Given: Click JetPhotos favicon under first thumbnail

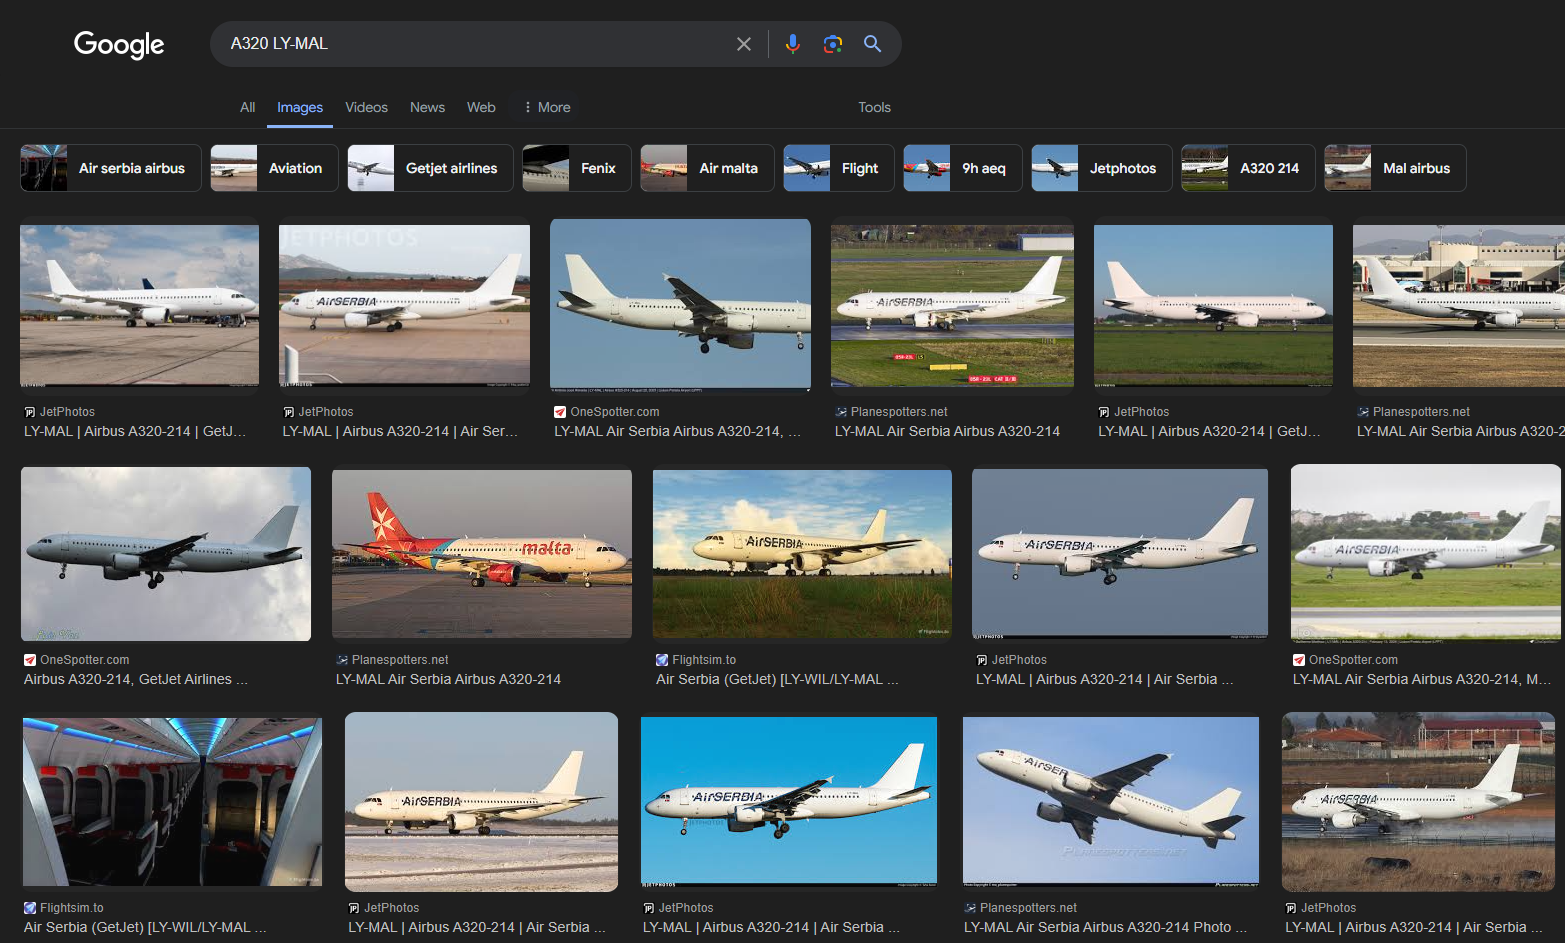Looking at the screenshot, I should 30,412.
